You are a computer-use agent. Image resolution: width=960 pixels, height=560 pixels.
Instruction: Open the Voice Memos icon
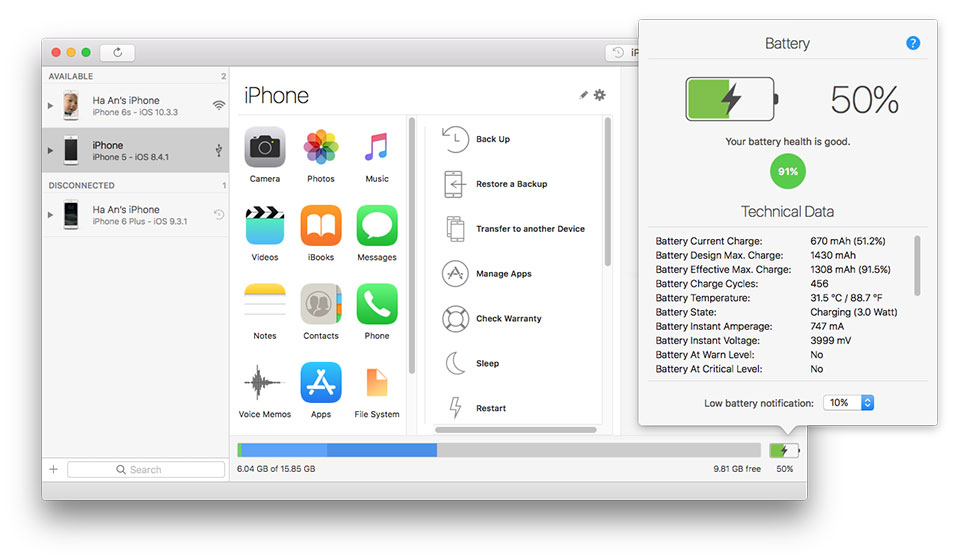pos(264,382)
